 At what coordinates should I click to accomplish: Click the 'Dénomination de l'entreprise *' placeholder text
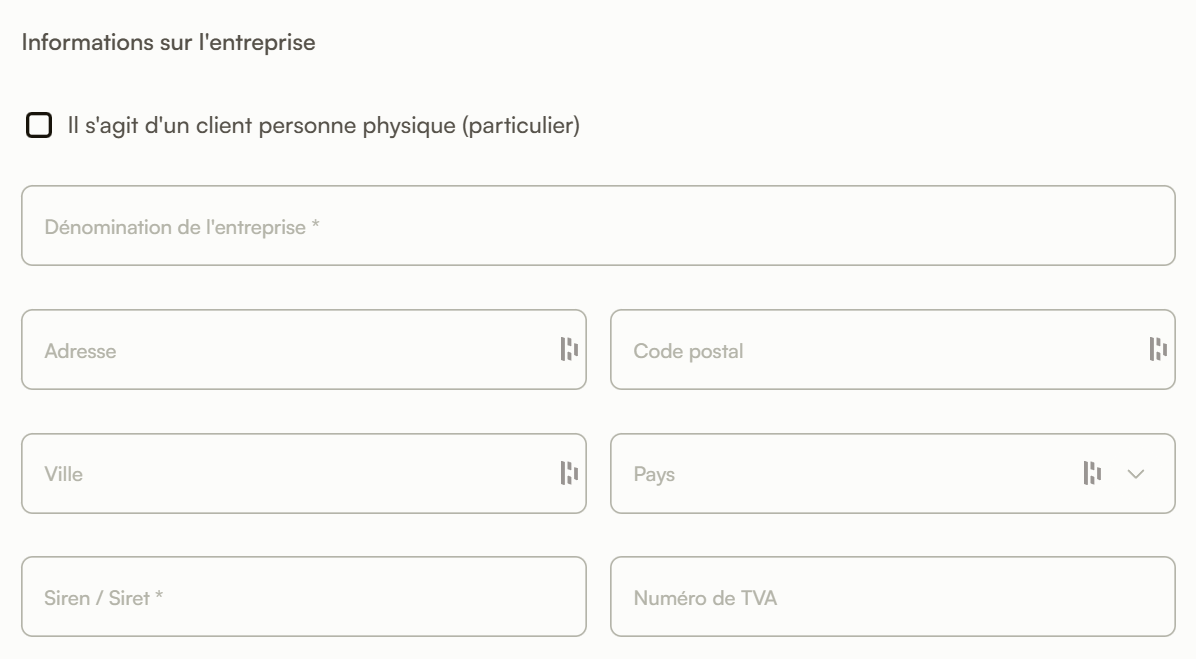click(x=182, y=227)
